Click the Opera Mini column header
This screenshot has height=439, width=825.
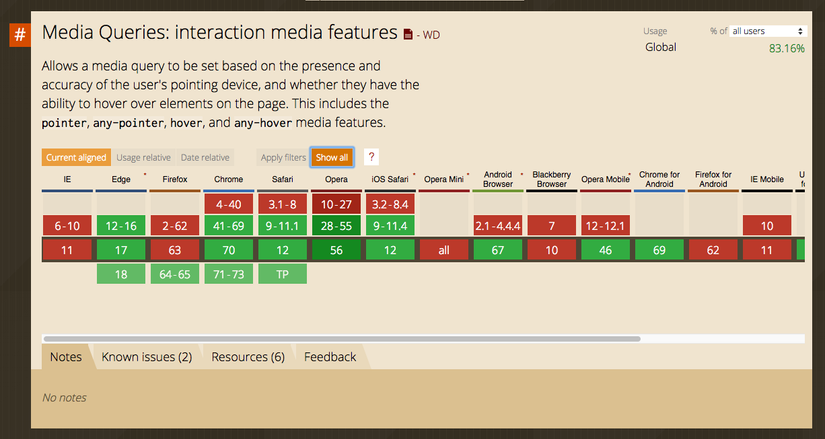(444, 179)
